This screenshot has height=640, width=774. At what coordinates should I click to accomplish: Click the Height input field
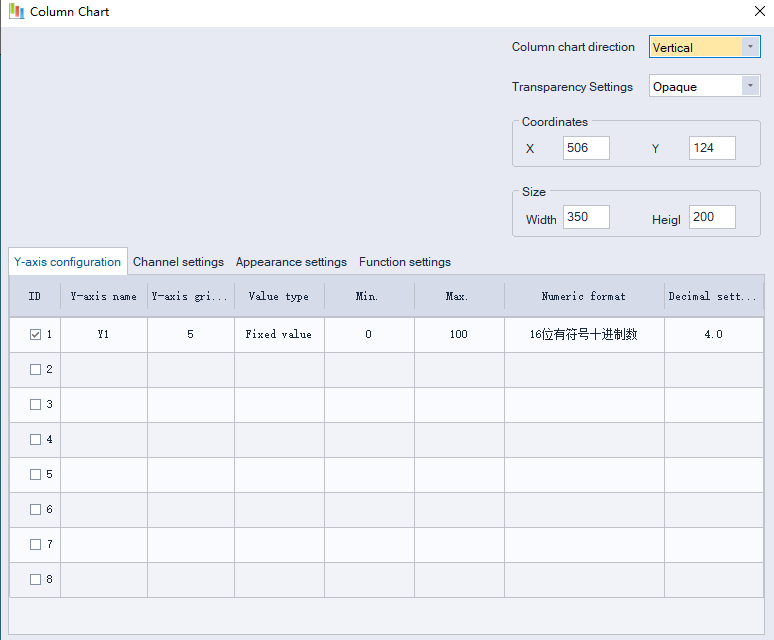(x=712, y=217)
